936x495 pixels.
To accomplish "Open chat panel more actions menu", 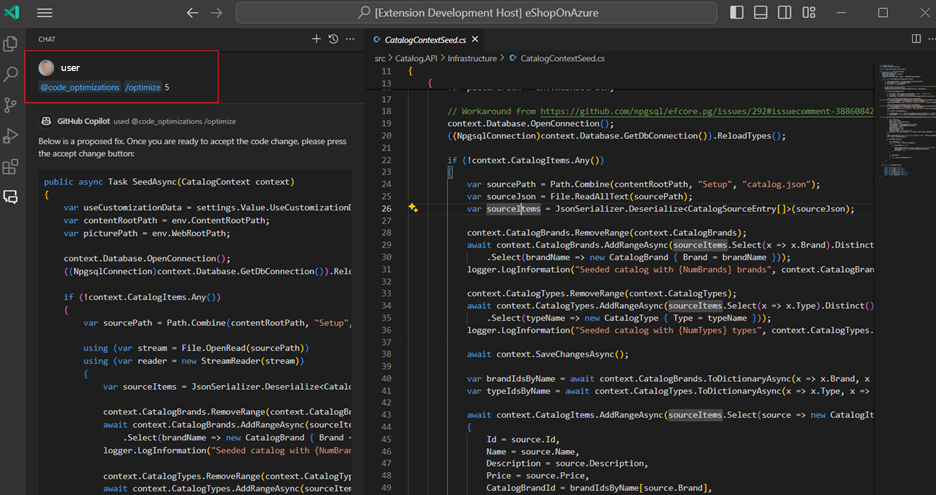I will 349,39.
